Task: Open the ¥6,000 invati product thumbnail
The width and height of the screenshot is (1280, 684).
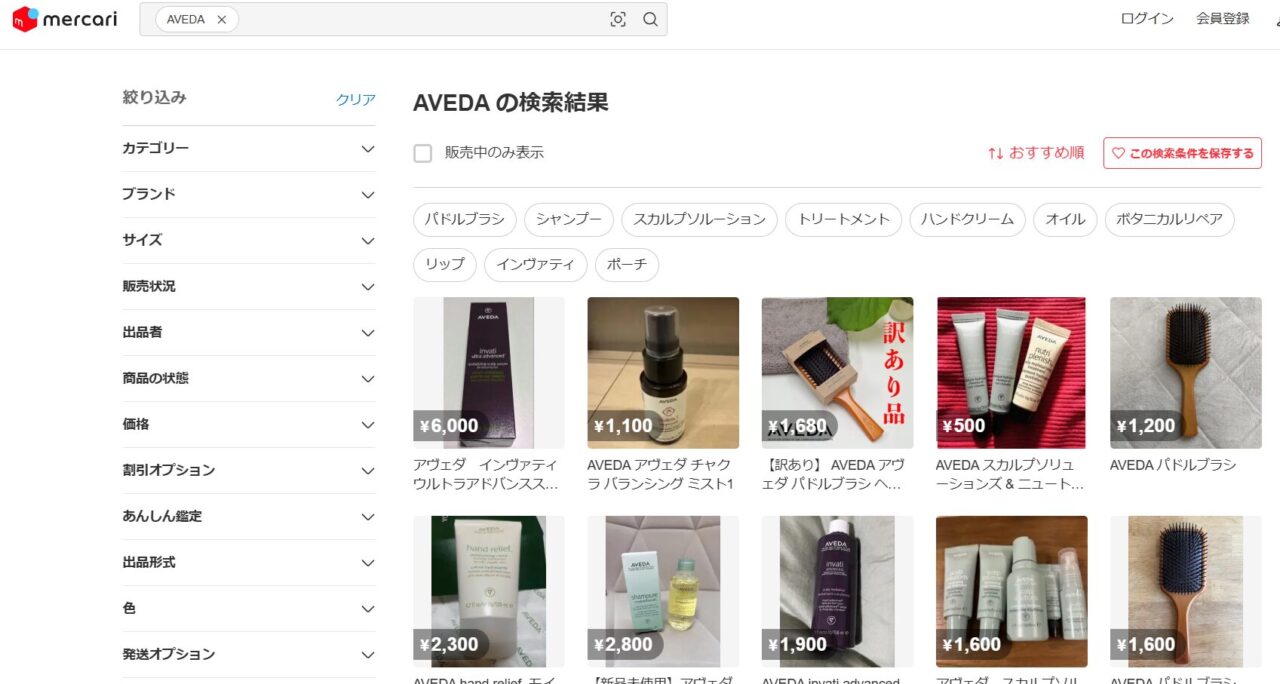Action: click(489, 373)
